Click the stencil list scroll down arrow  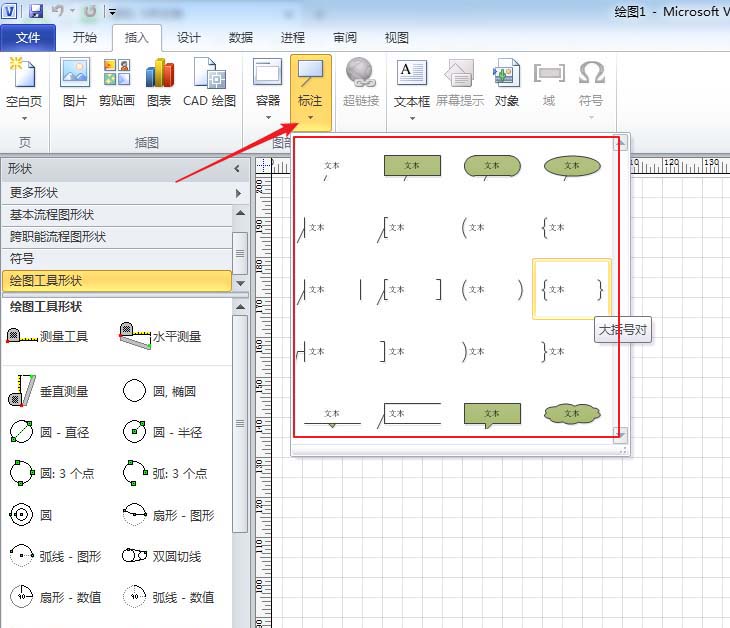pos(240,283)
